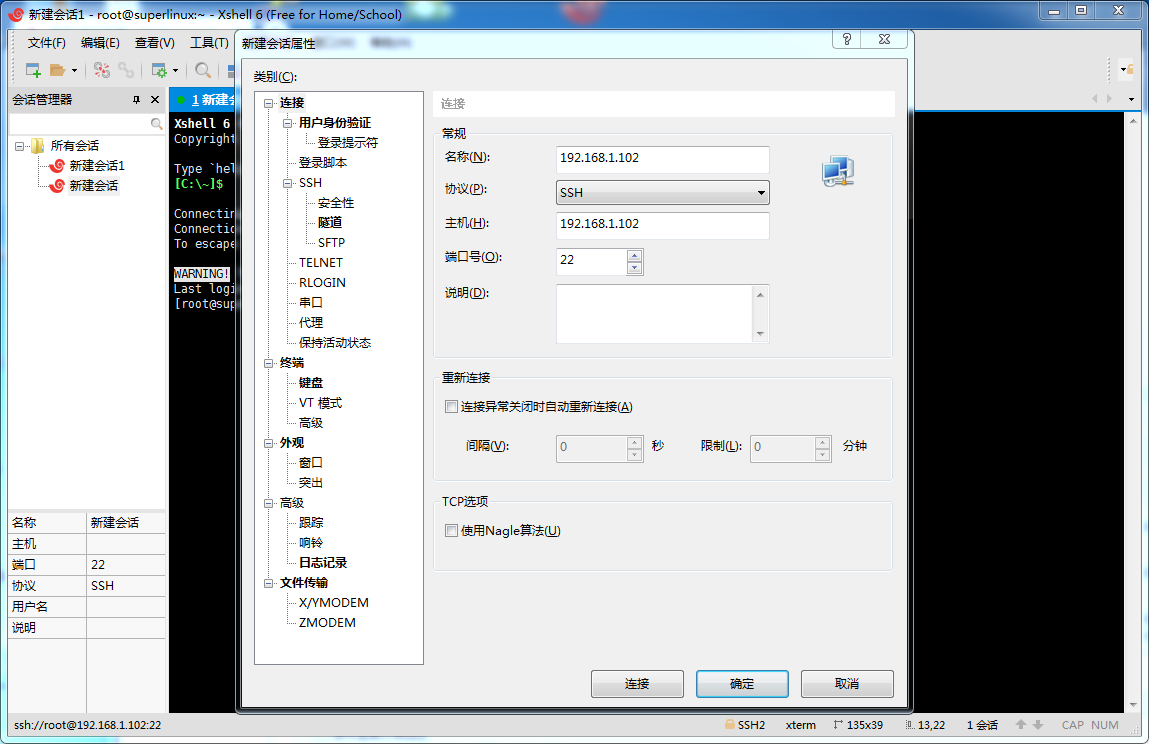Collapse the 高级 root category node
The width and height of the screenshot is (1149, 744).
(x=269, y=503)
